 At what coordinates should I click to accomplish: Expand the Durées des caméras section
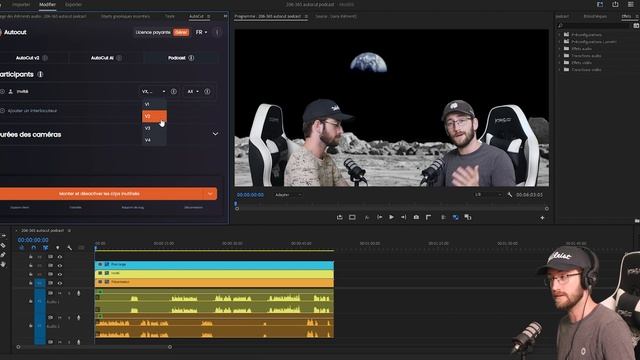(215, 134)
